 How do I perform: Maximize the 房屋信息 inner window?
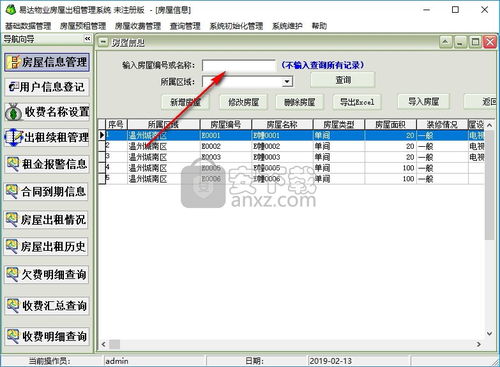[x=475, y=42]
